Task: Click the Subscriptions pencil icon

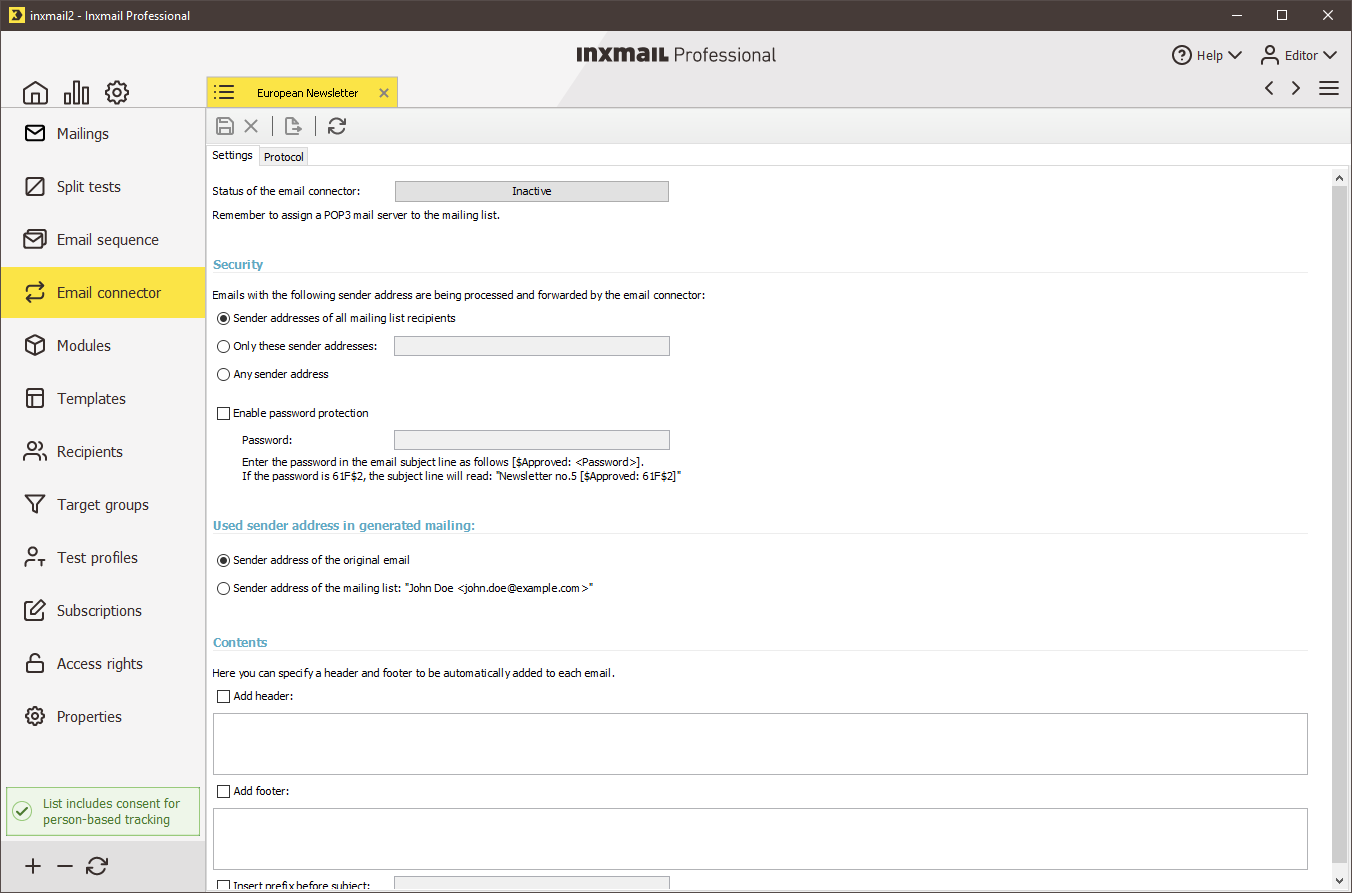Action: (x=35, y=610)
